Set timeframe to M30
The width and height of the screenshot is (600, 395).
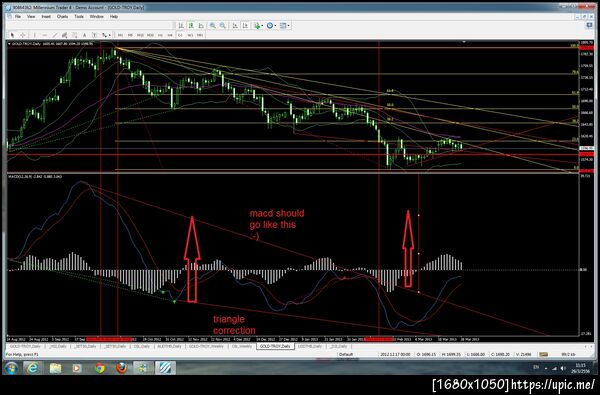click(x=150, y=35)
